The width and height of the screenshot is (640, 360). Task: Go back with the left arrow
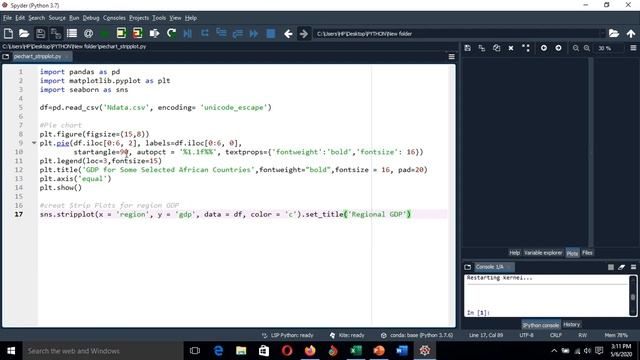click(x=288, y=34)
